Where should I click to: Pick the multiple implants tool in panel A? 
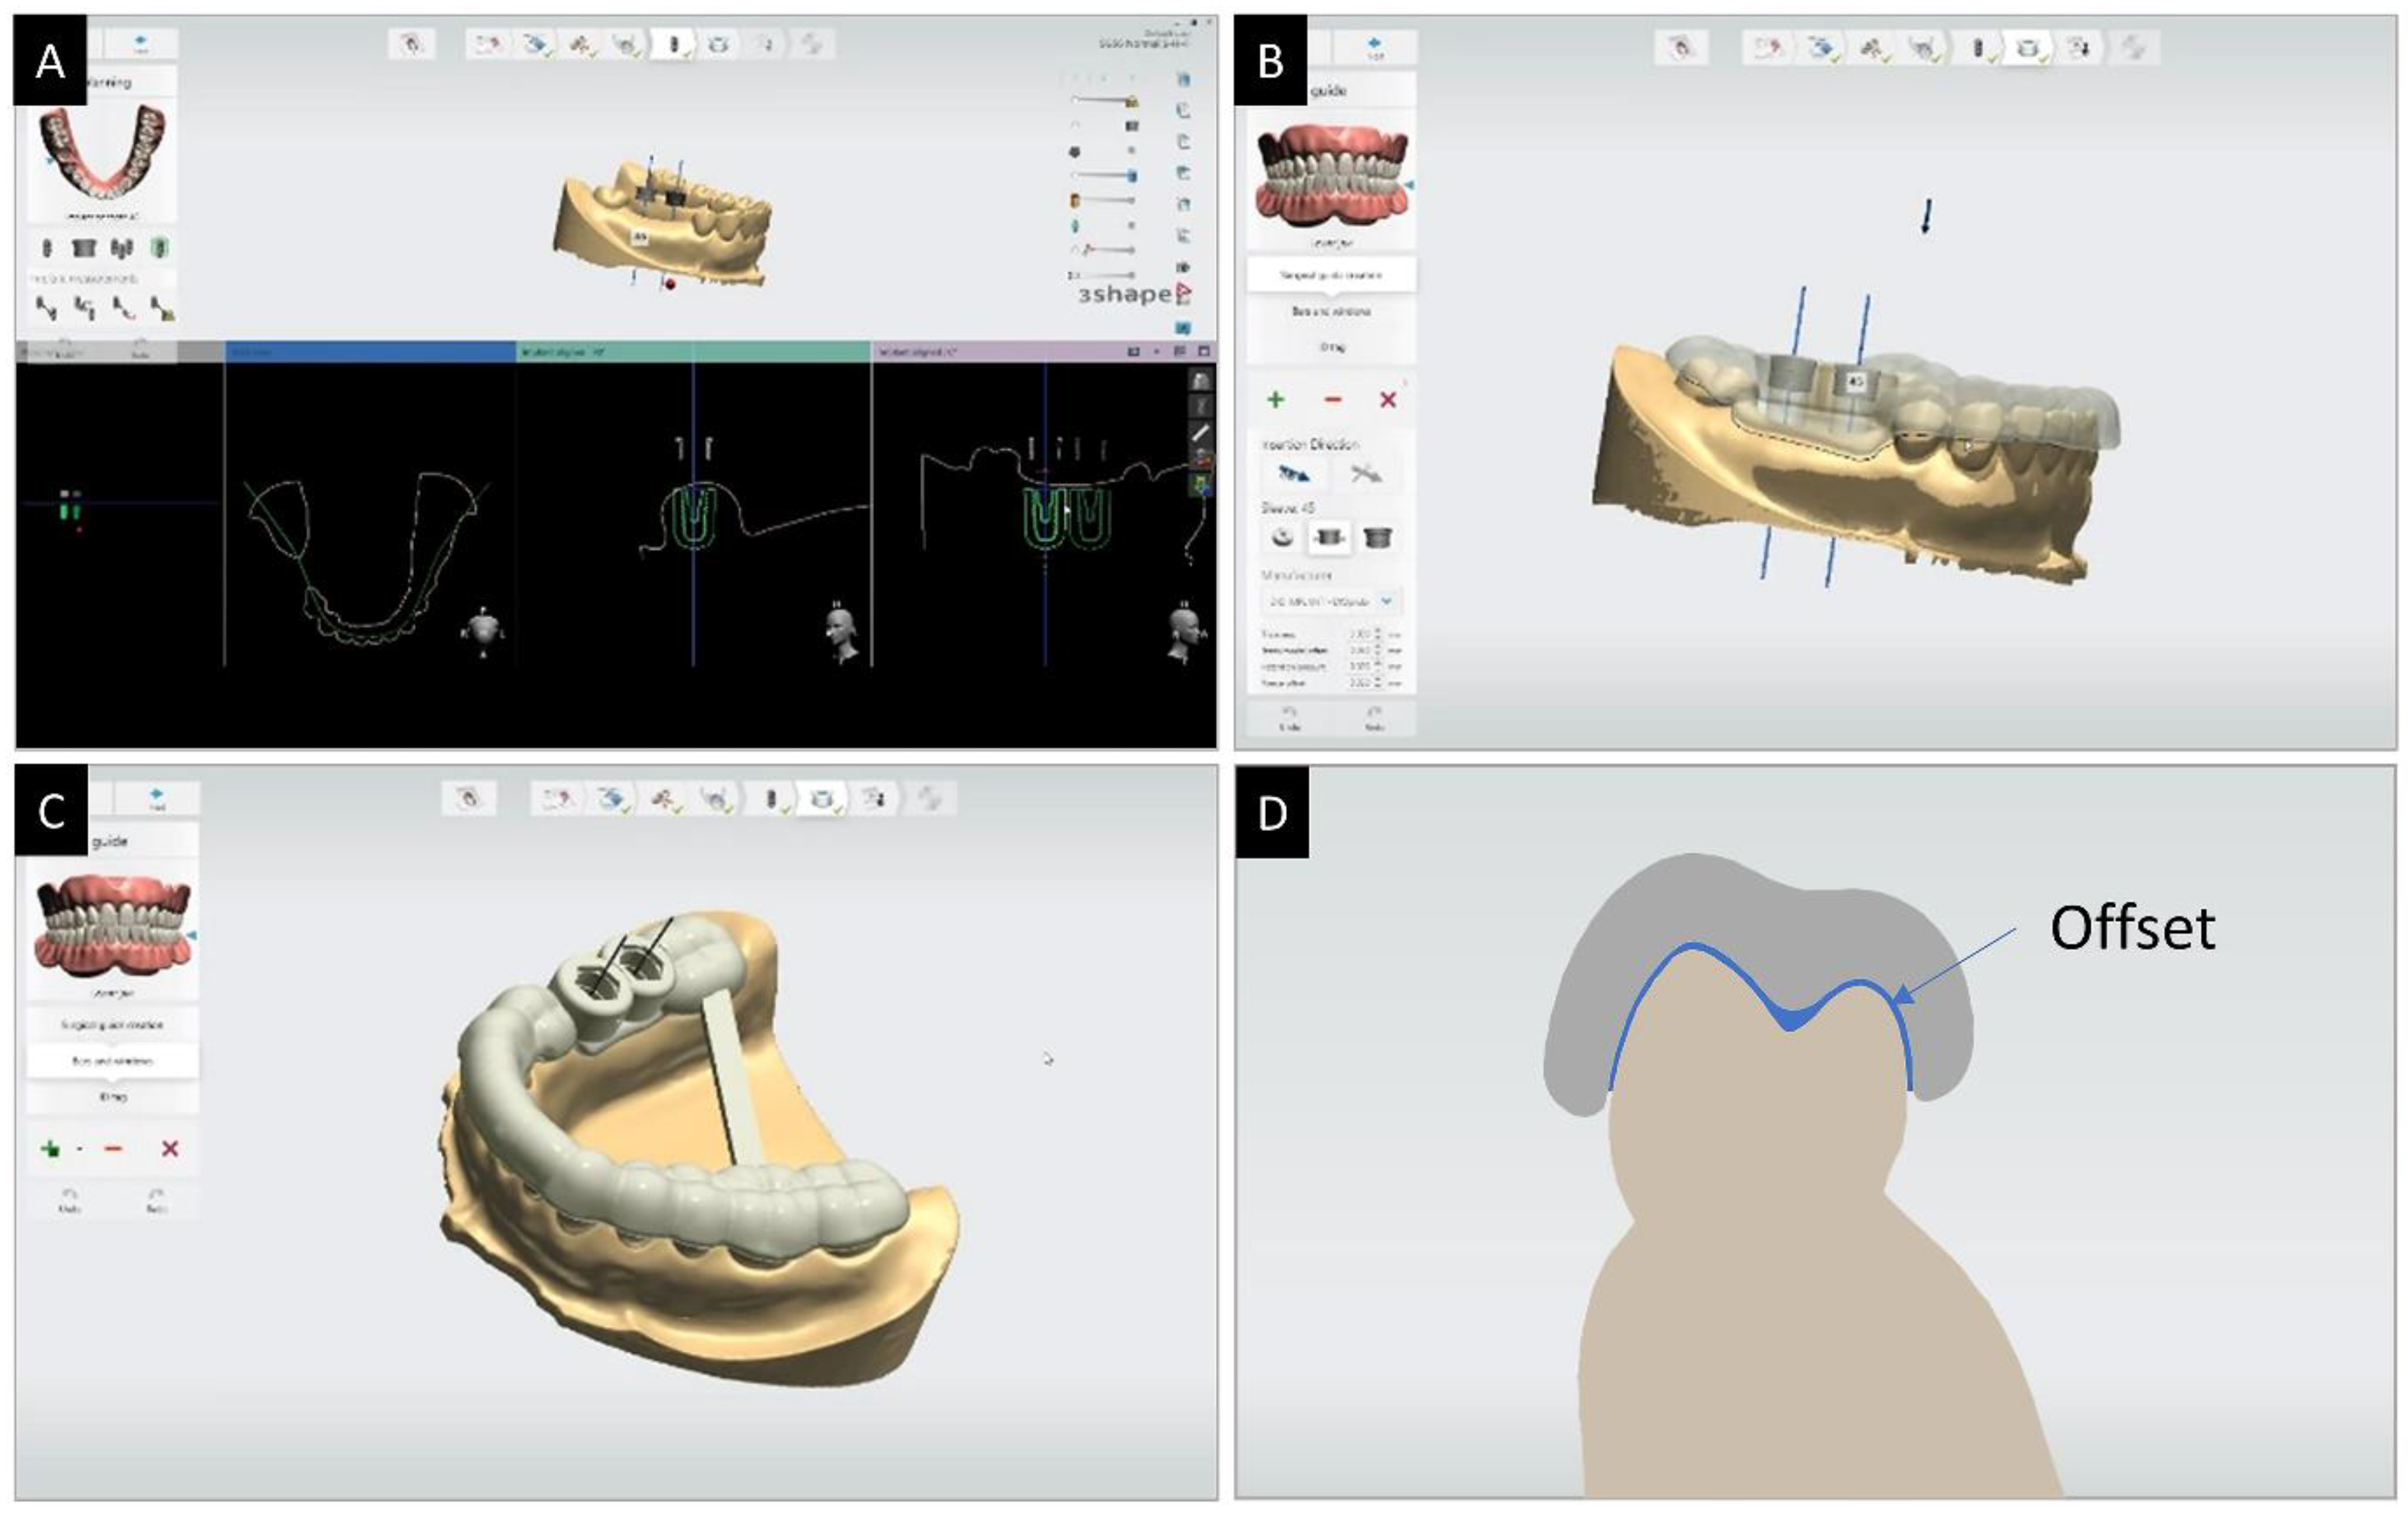pos(122,248)
